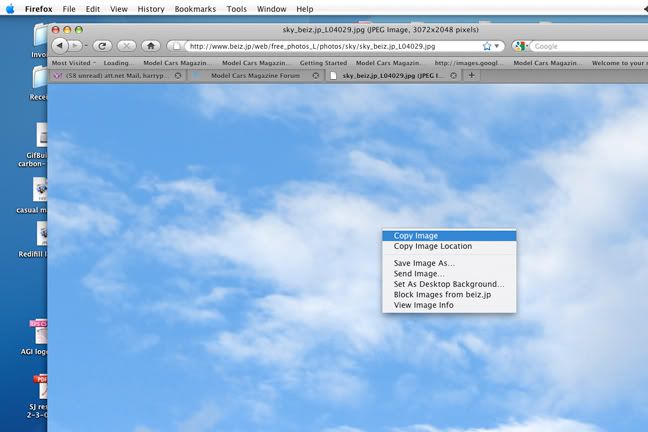Image resolution: width=648 pixels, height=432 pixels.
Task: Open the Firefox application menu
Action: pos(38,9)
